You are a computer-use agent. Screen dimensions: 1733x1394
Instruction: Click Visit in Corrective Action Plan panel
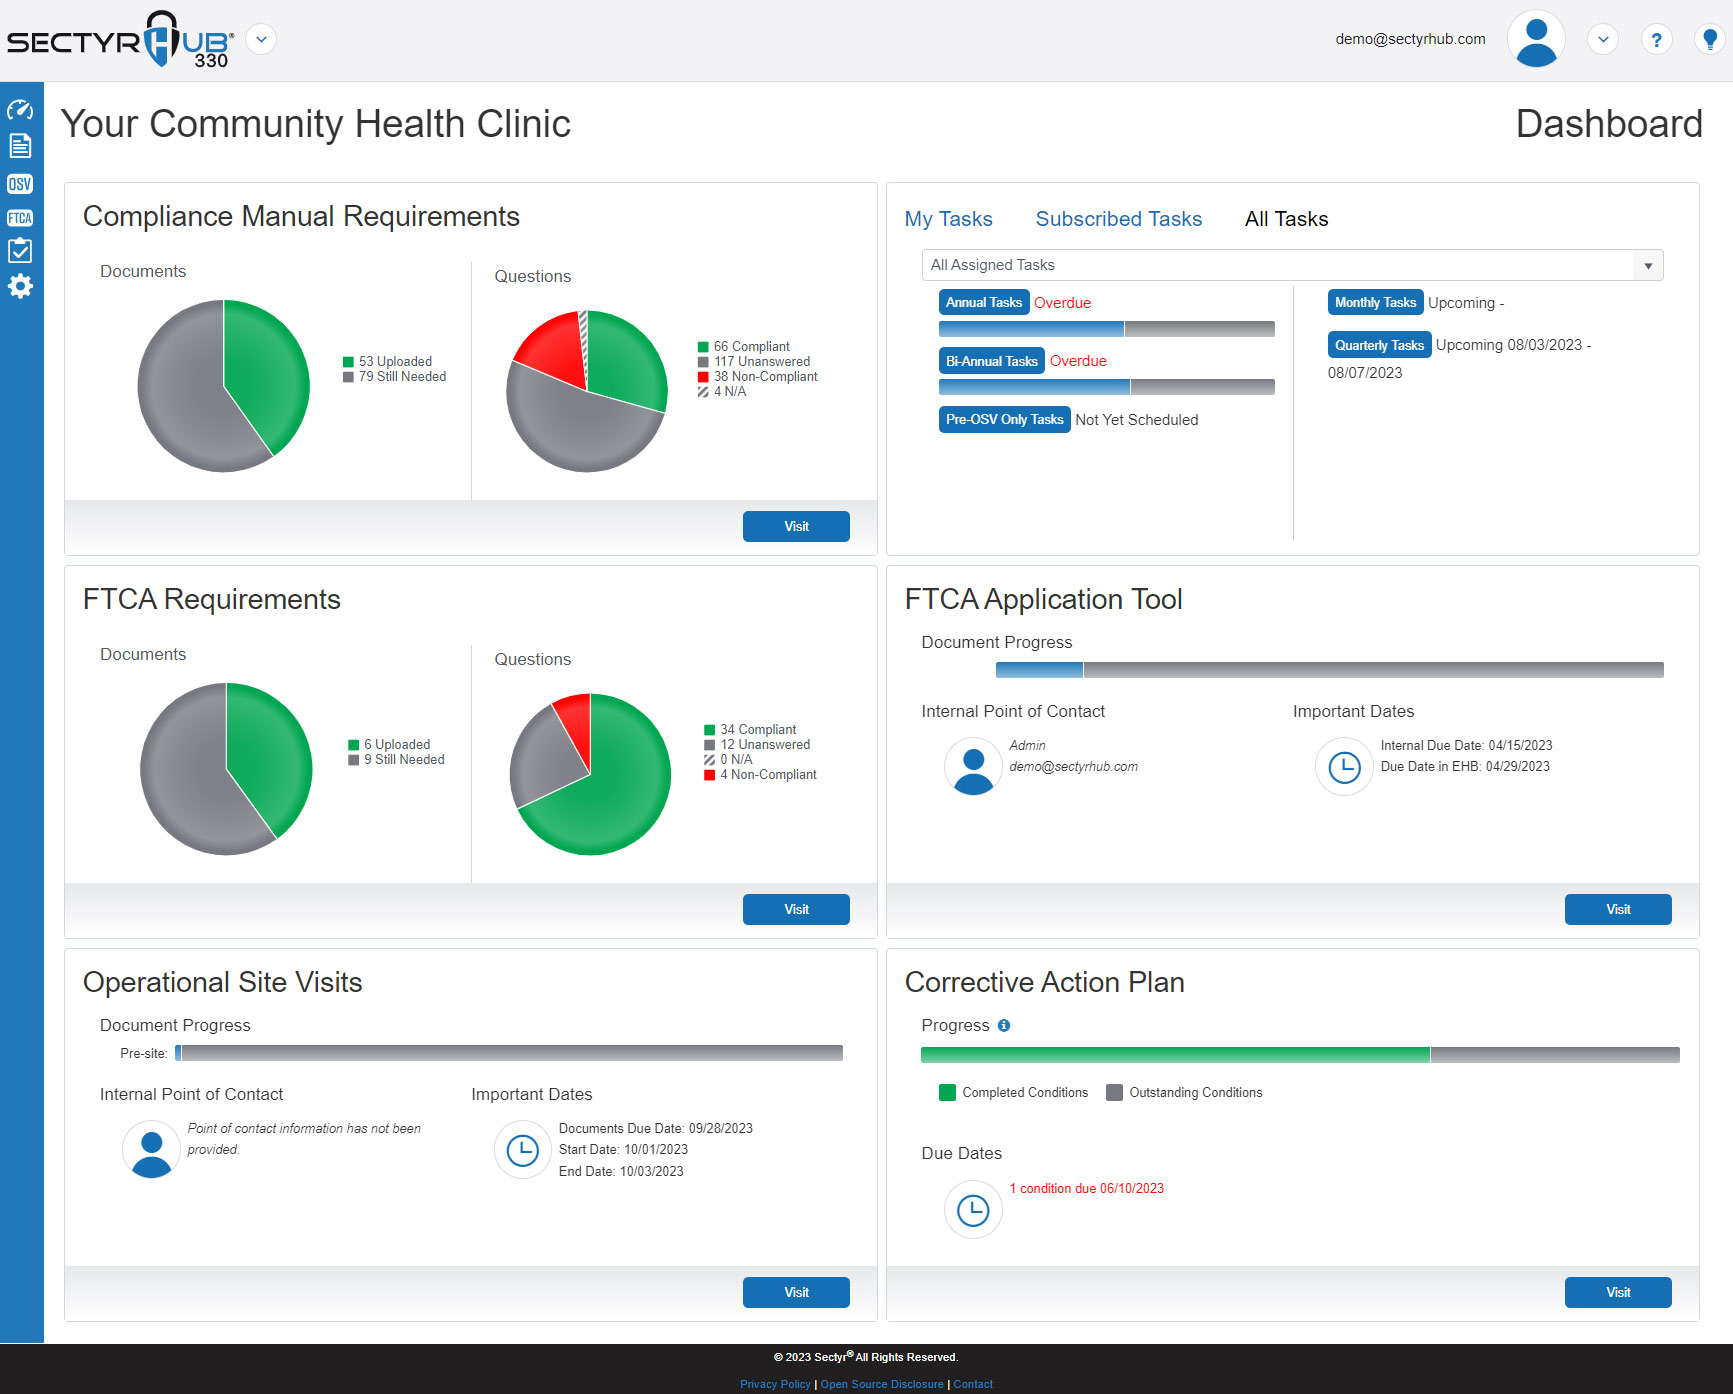1617,1292
